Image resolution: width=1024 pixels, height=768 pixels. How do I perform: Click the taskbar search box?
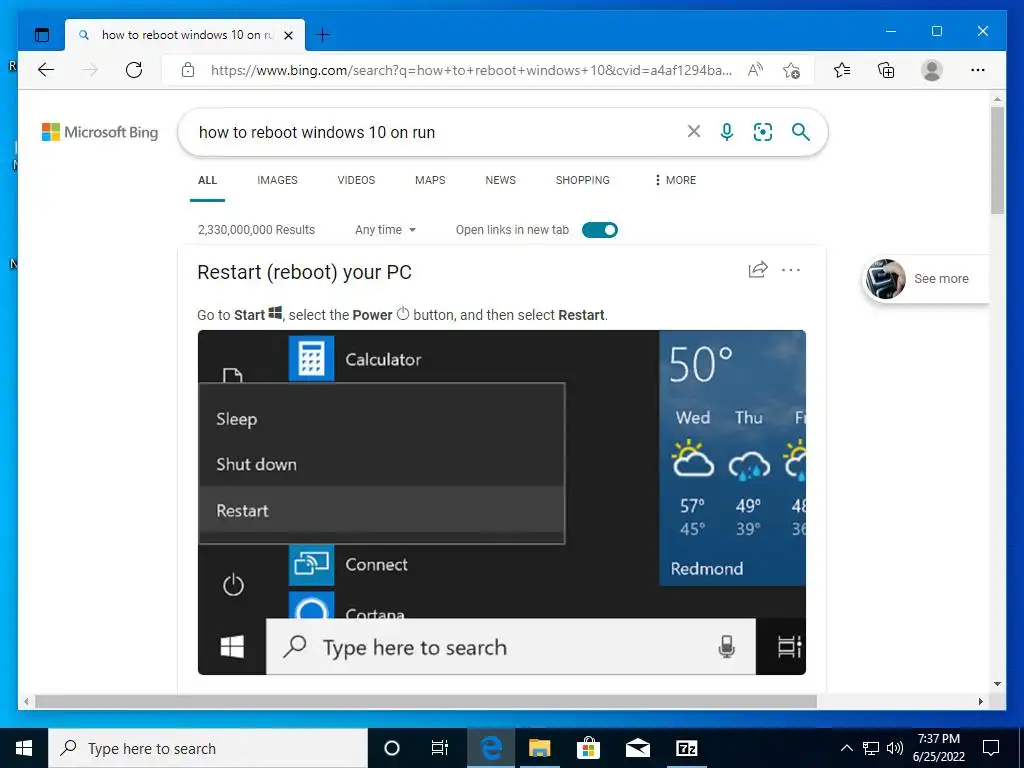pos(208,748)
